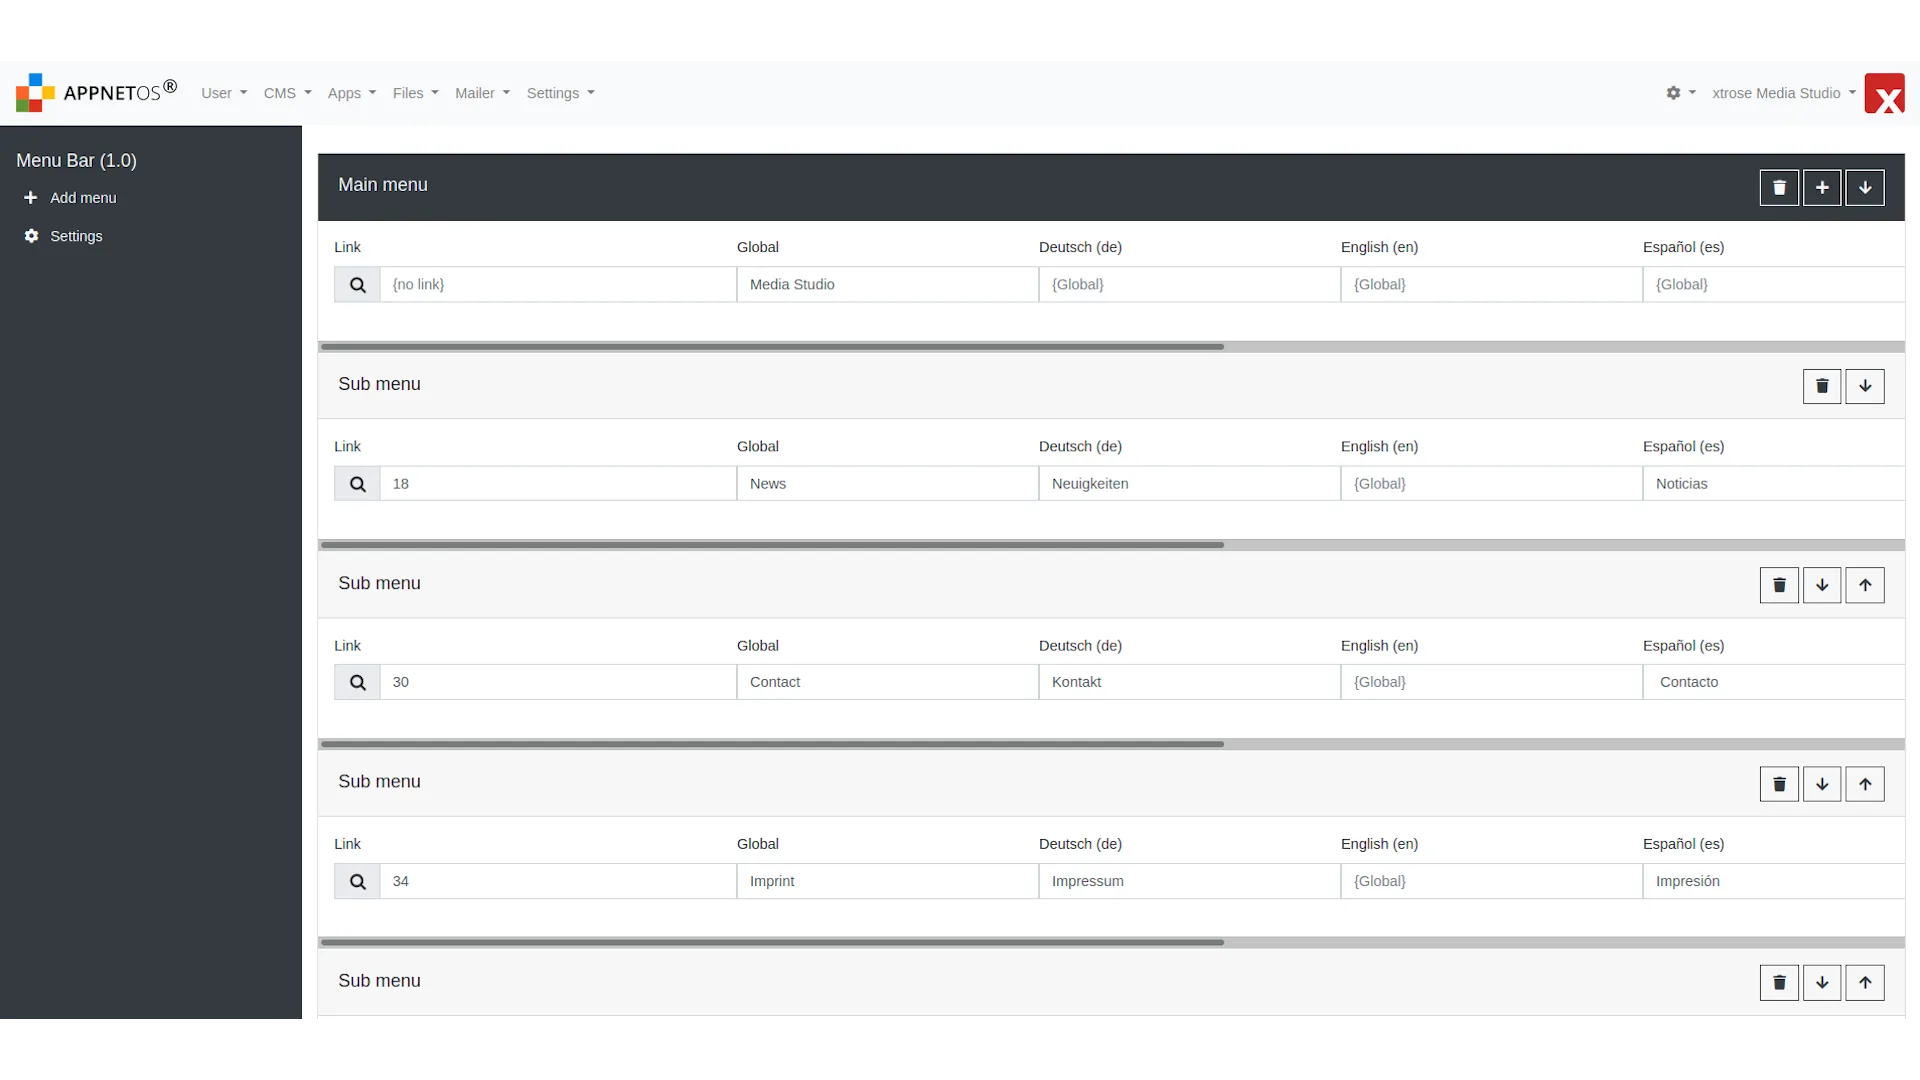Image resolution: width=1920 pixels, height=1080 pixels.
Task: Click the search icon next to link 30
Action: tap(357, 682)
